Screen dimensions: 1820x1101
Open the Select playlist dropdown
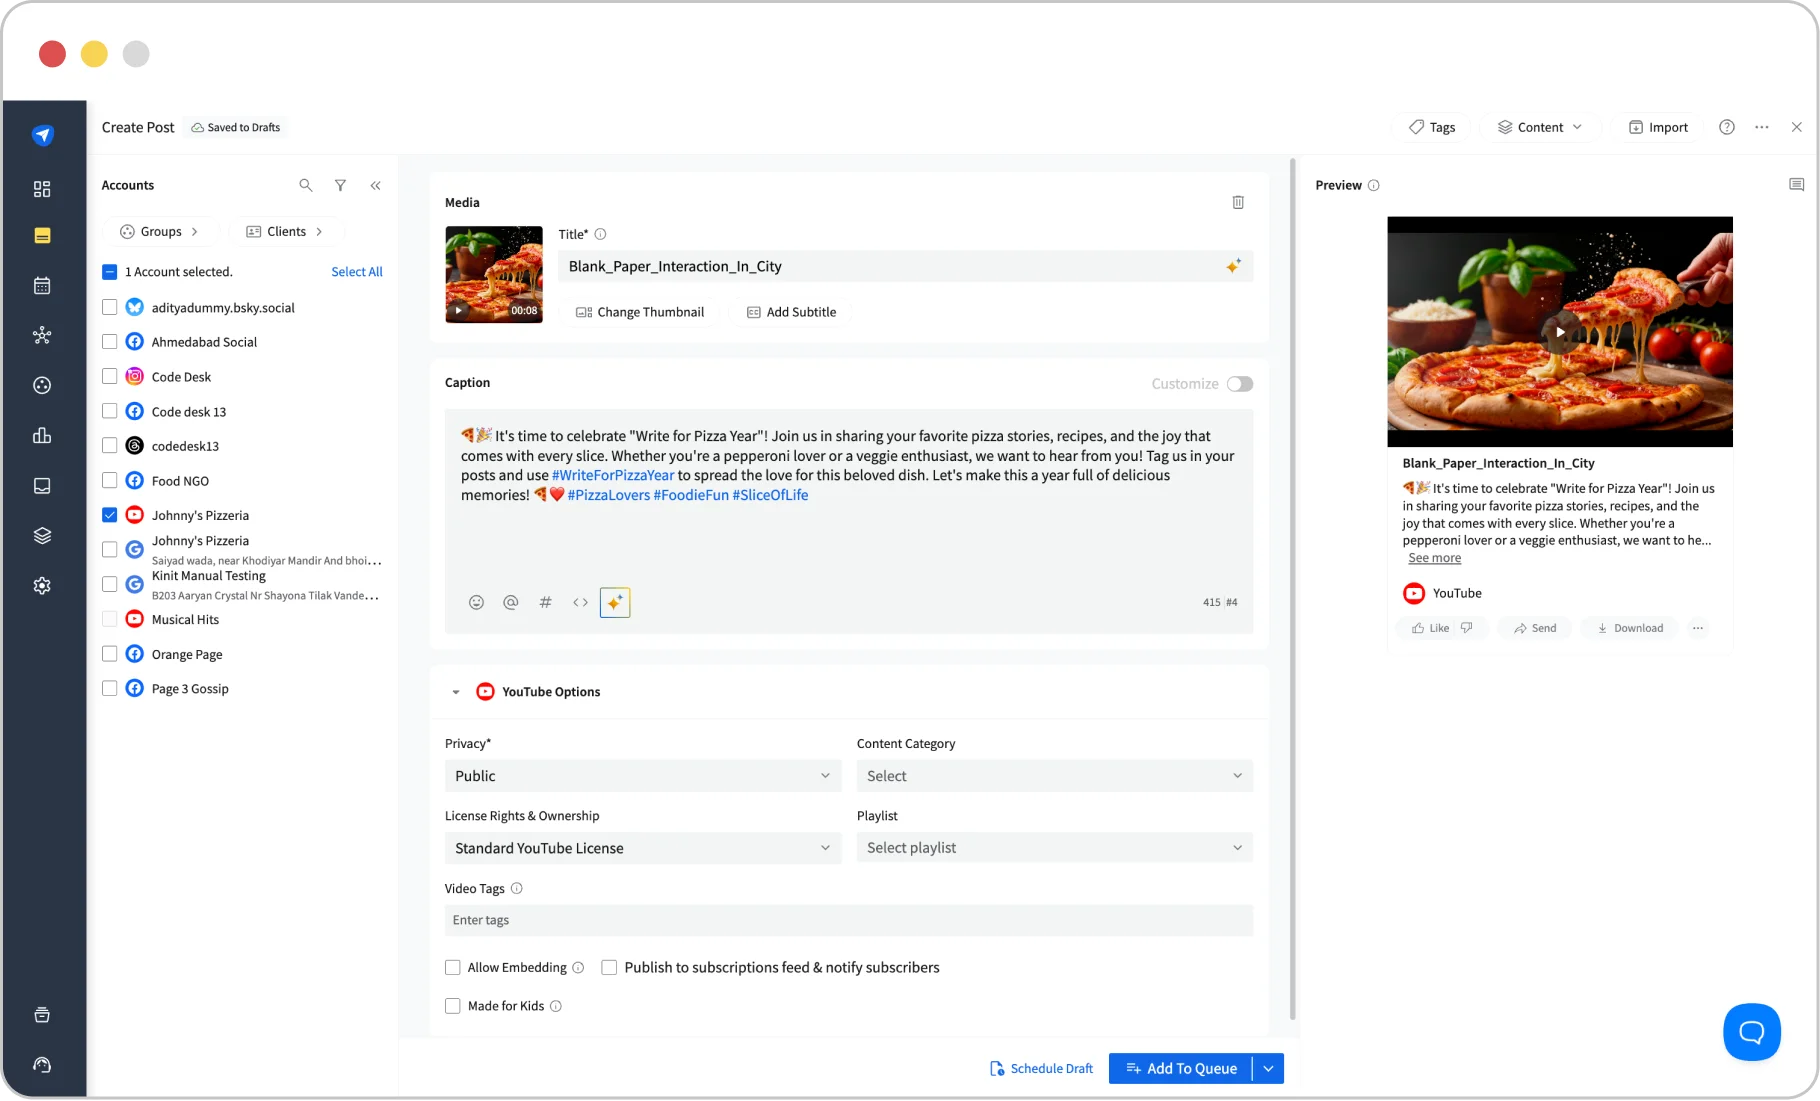pos(1053,847)
